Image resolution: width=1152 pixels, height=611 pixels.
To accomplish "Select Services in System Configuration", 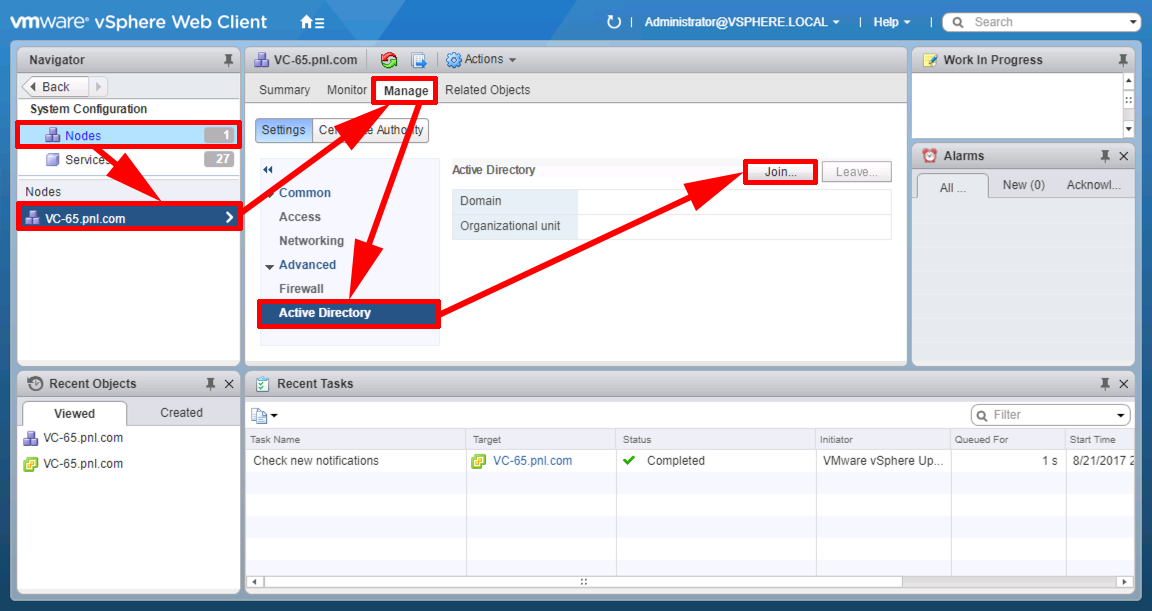I will point(128,159).
